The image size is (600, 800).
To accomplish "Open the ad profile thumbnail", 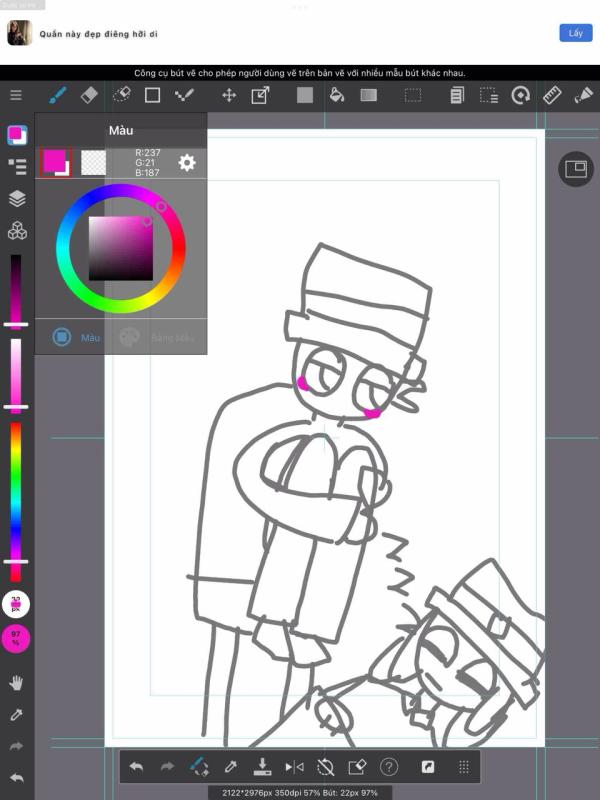I will pos(20,33).
